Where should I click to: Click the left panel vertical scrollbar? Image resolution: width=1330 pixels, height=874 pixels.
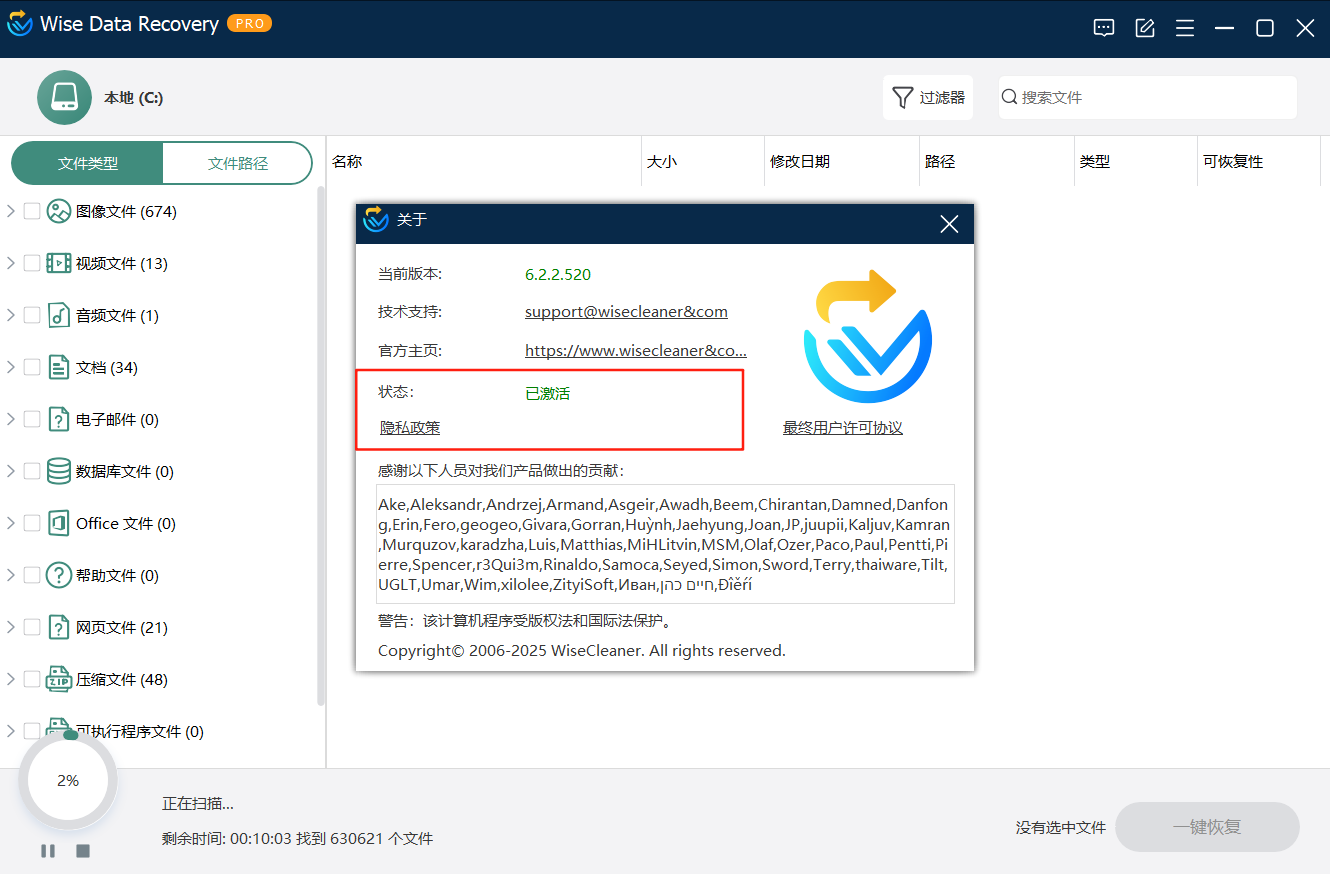(x=321, y=445)
